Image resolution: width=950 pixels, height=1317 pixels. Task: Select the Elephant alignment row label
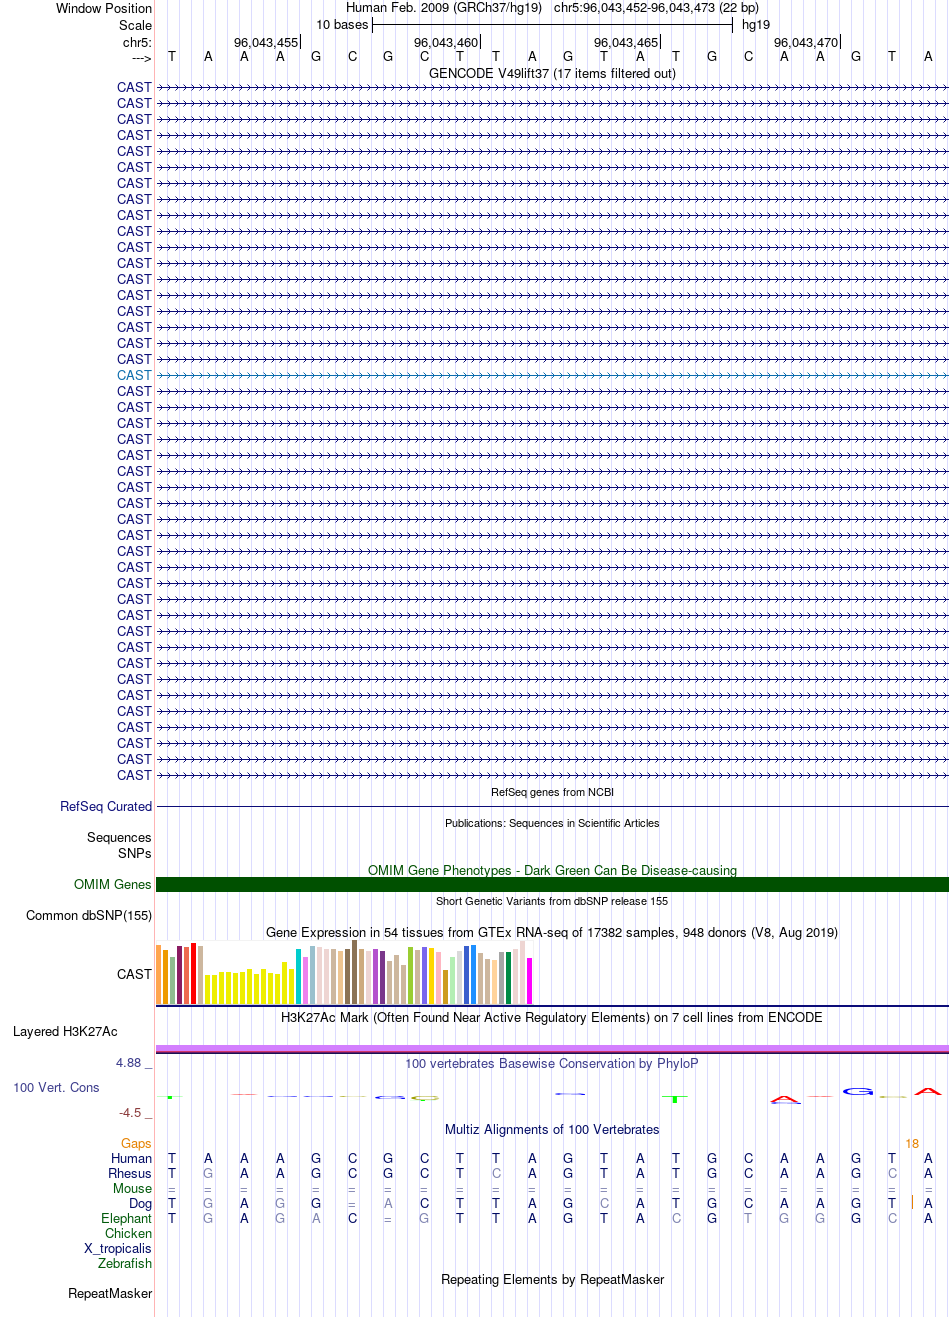click(x=126, y=1218)
